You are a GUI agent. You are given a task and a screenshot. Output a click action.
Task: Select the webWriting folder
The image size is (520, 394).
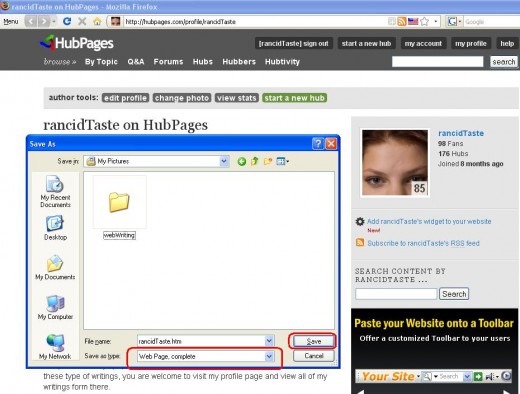(x=119, y=207)
